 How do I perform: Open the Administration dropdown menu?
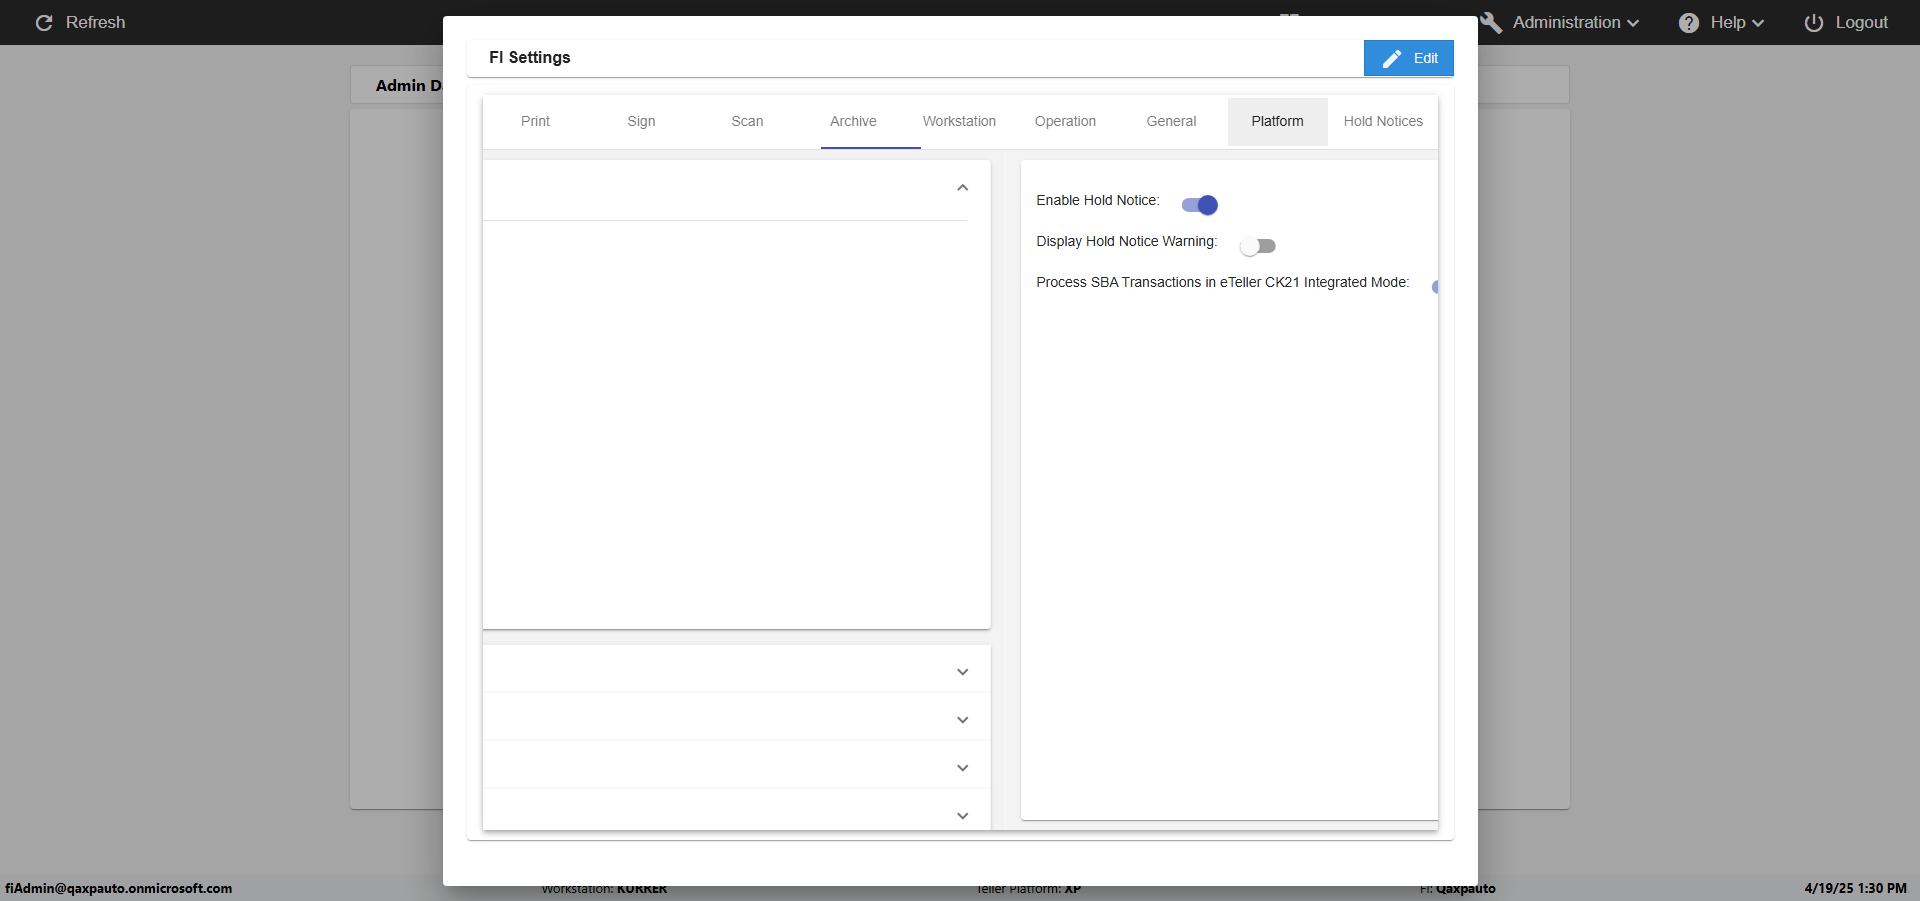coord(1575,23)
